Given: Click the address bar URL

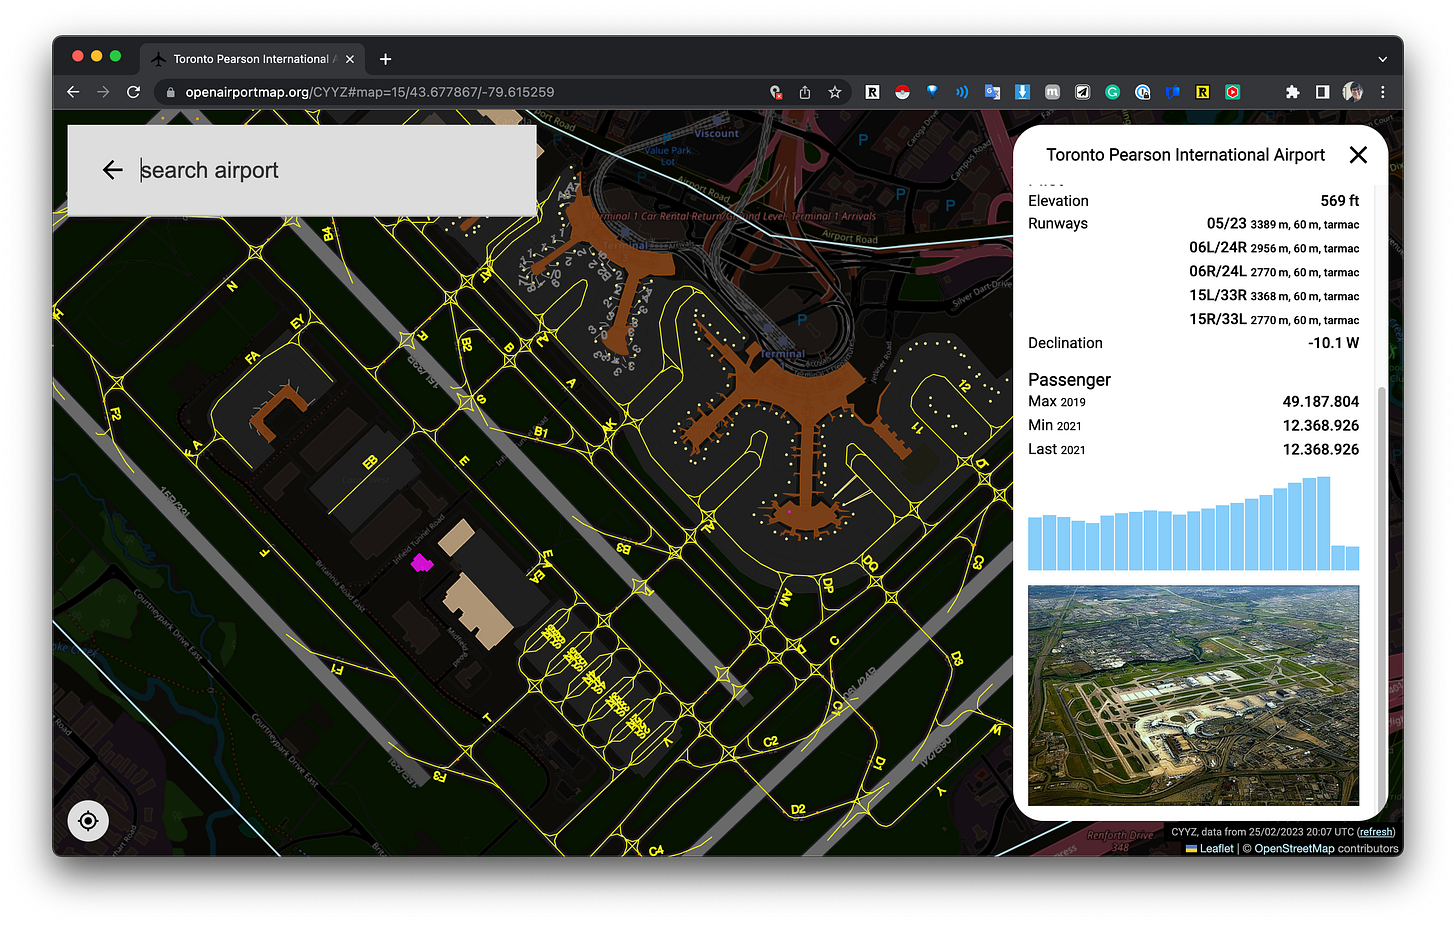Looking at the screenshot, I should (369, 92).
